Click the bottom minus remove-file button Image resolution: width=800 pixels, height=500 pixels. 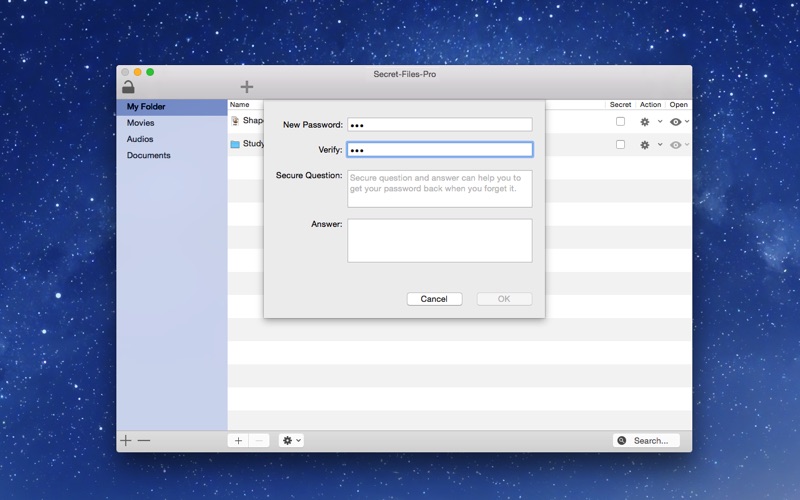pos(259,441)
